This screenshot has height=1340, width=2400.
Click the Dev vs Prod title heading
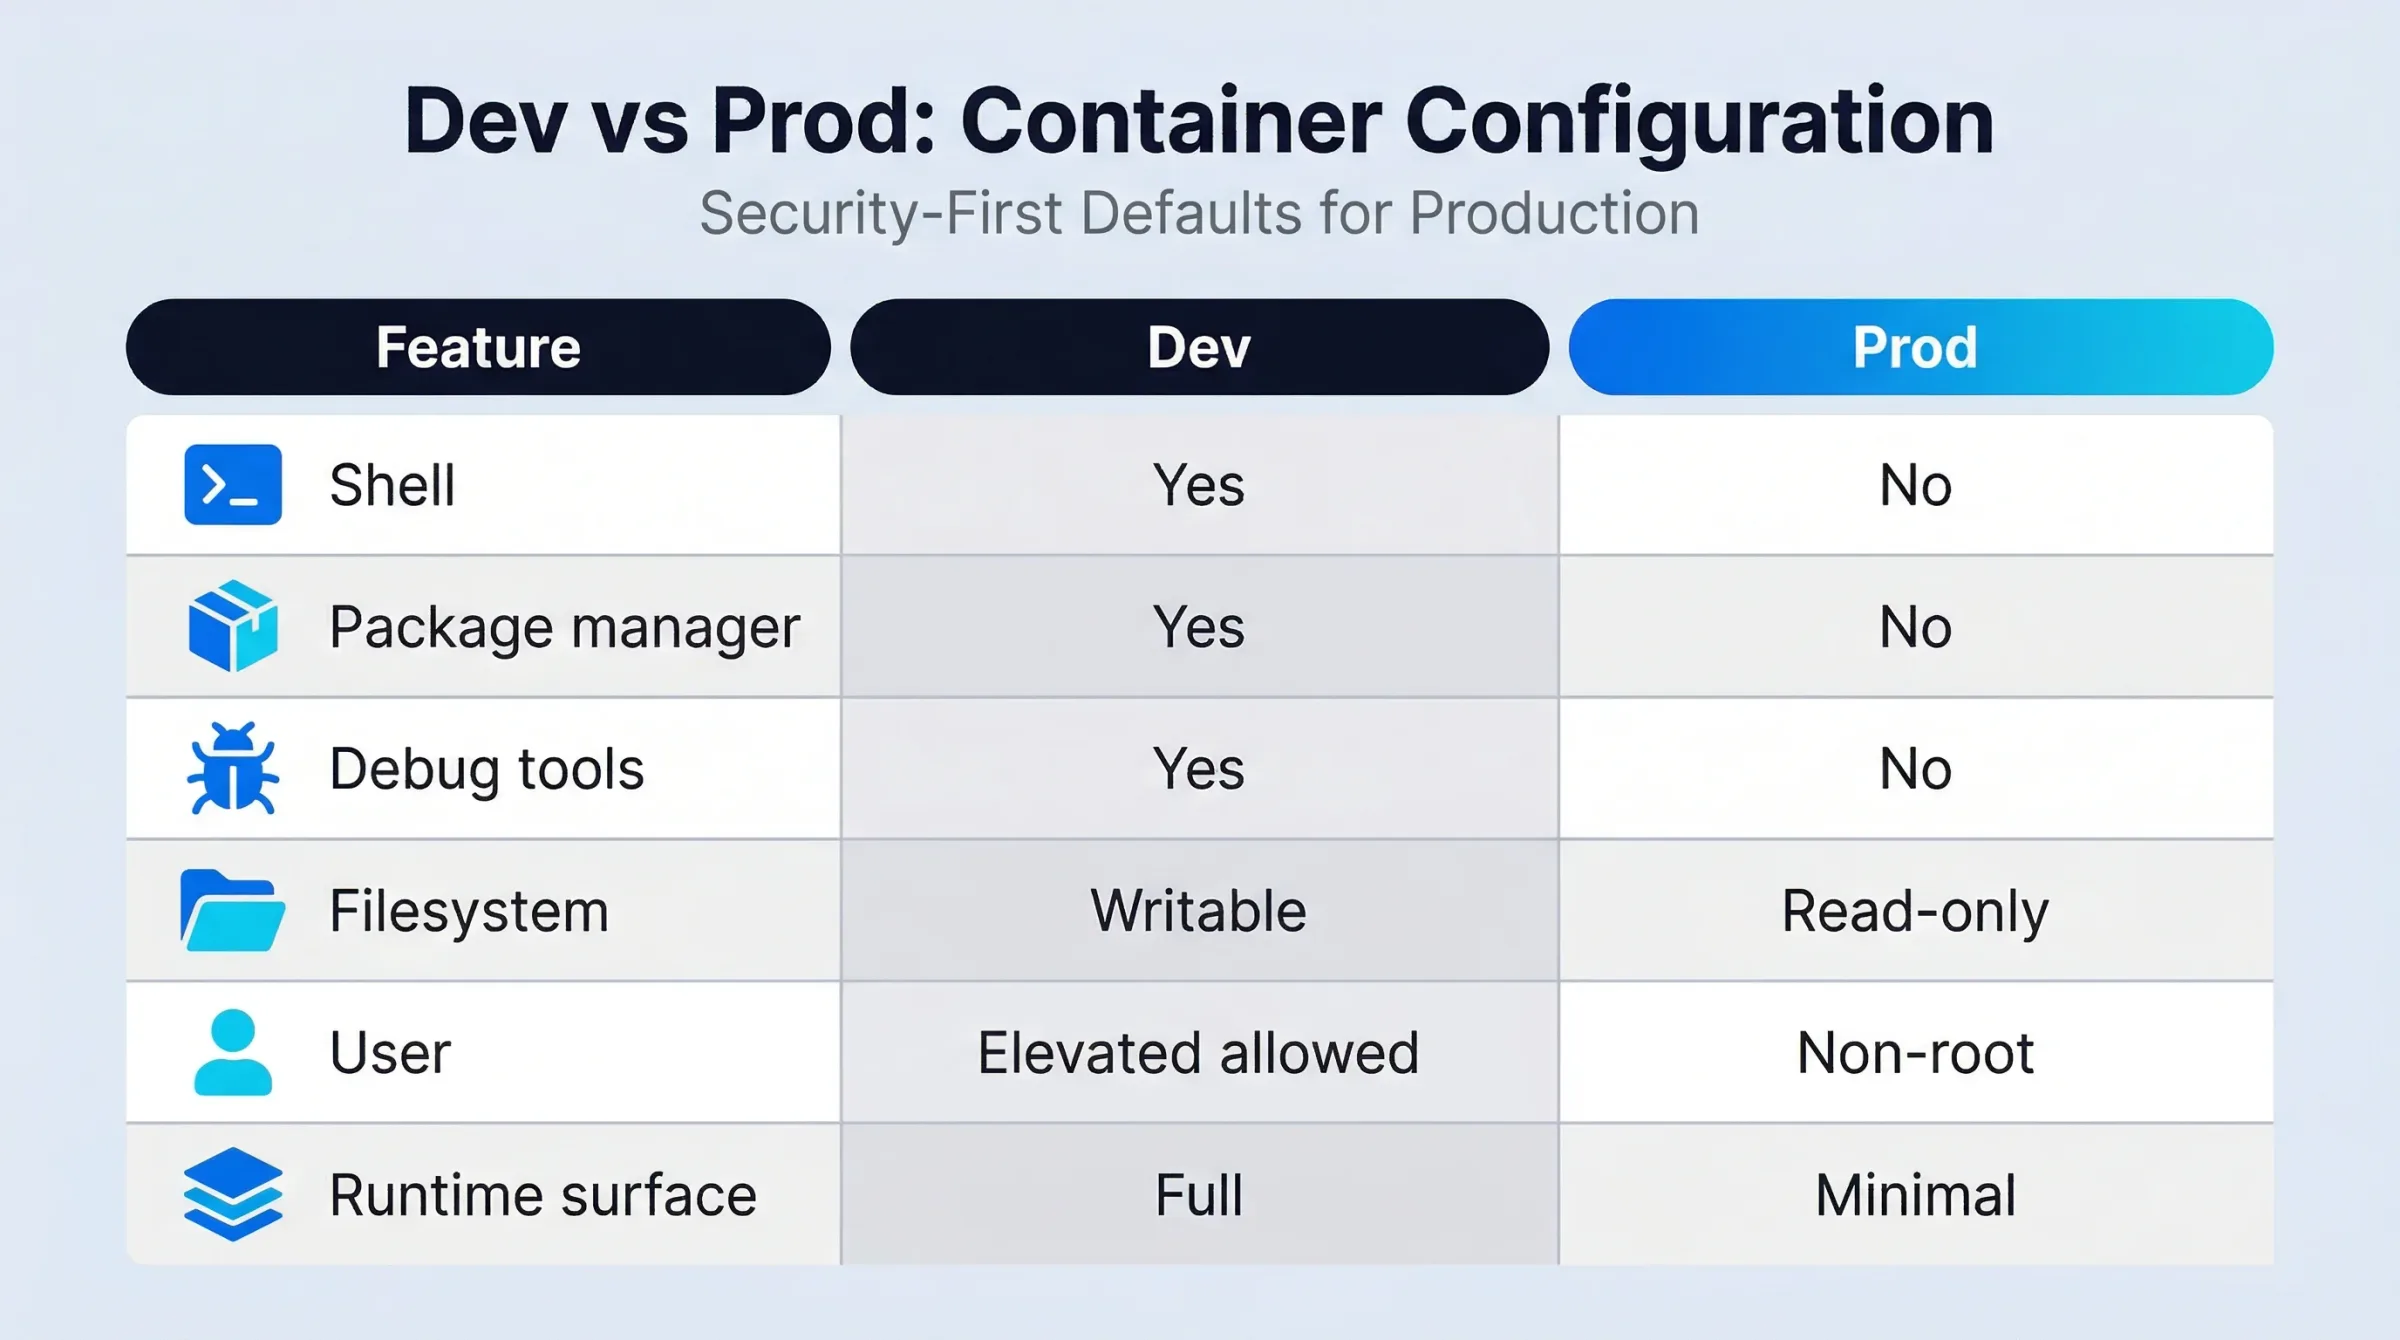click(1199, 121)
